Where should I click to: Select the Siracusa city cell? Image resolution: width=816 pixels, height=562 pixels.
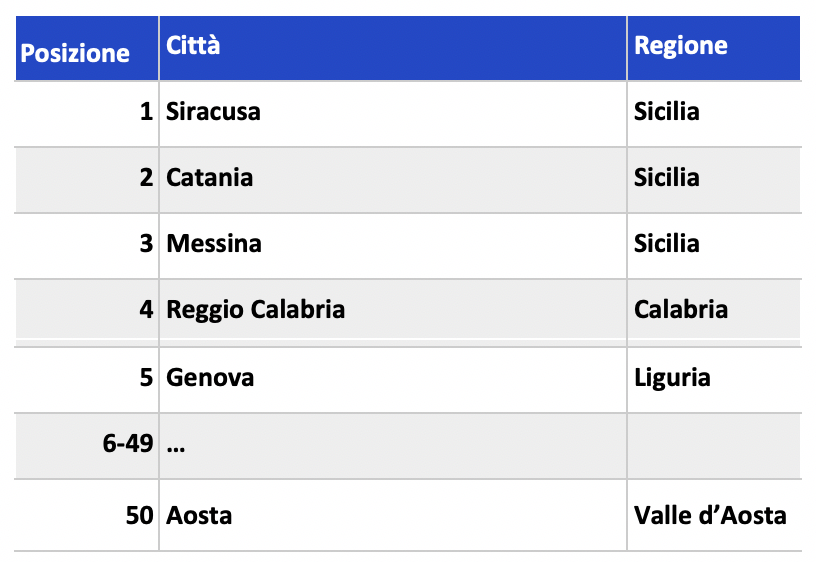[213, 111]
